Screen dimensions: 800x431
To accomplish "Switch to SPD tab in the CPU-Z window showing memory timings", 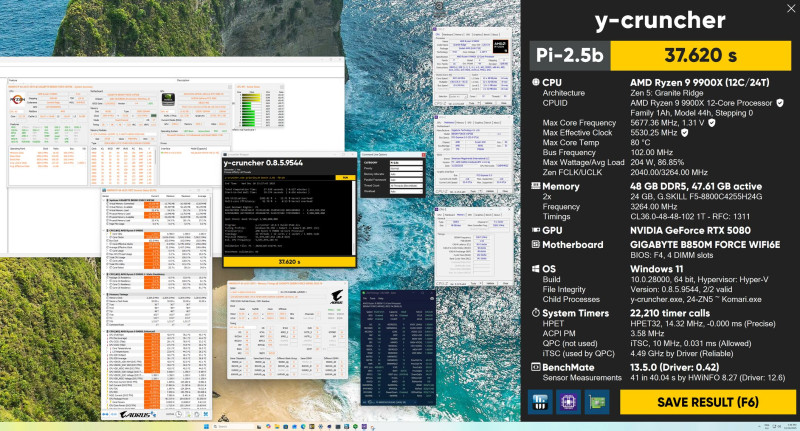I will pos(470,215).
